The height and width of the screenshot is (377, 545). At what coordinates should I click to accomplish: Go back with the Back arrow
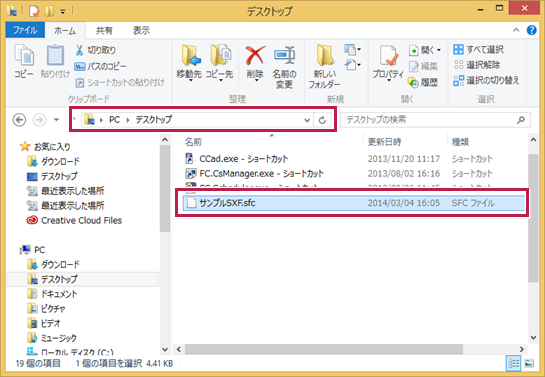[x=19, y=120]
